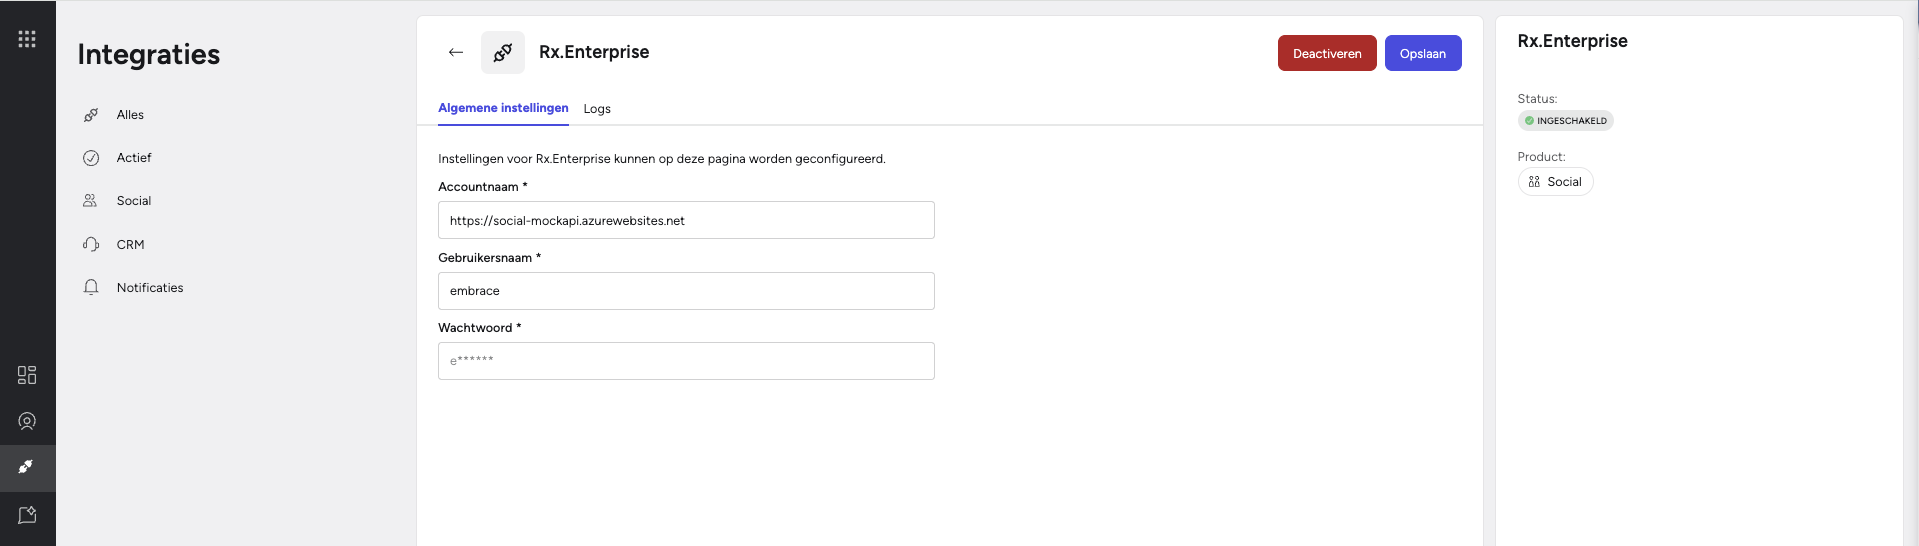1919x546 pixels.
Task: Save settings with Opslaan button
Action: pos(1423,53)
